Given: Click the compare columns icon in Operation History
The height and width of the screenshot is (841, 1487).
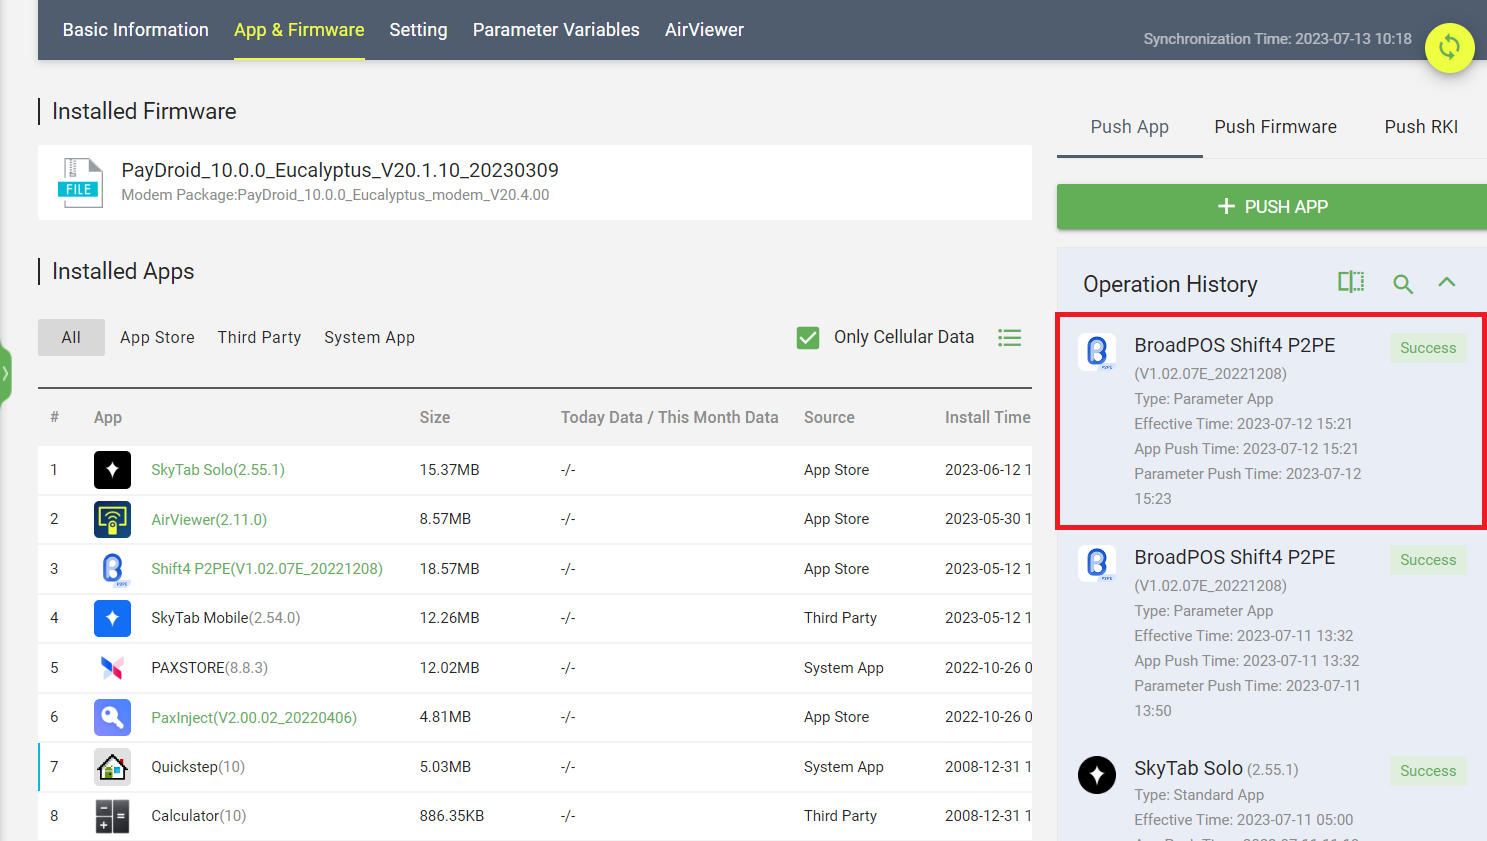Looking at the screenshot, I should (x=1351, y=283).
